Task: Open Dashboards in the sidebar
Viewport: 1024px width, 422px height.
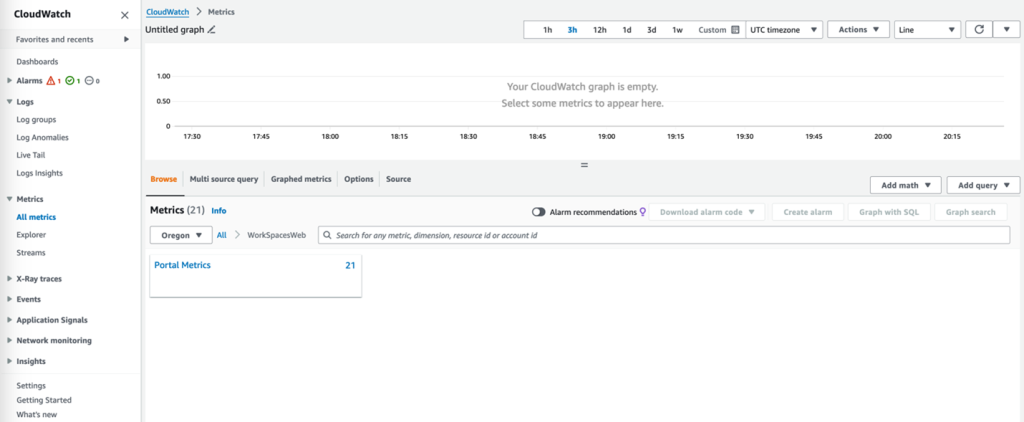Action: [x=37, y=62]
